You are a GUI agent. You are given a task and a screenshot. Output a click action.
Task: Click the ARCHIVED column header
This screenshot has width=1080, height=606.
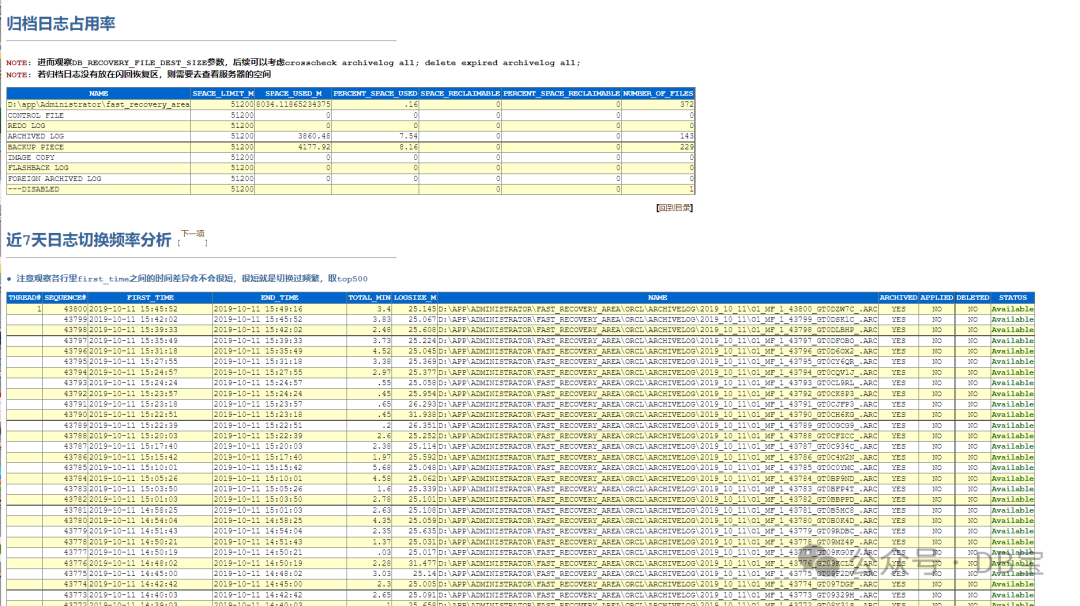click(898, 297)
